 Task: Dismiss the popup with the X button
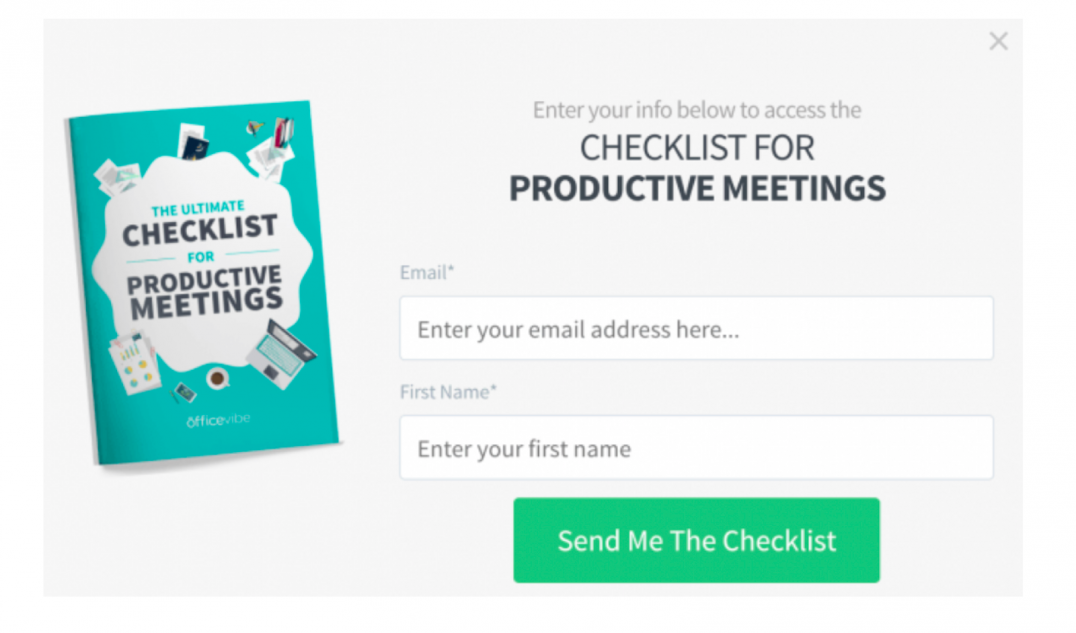point(998,41)
